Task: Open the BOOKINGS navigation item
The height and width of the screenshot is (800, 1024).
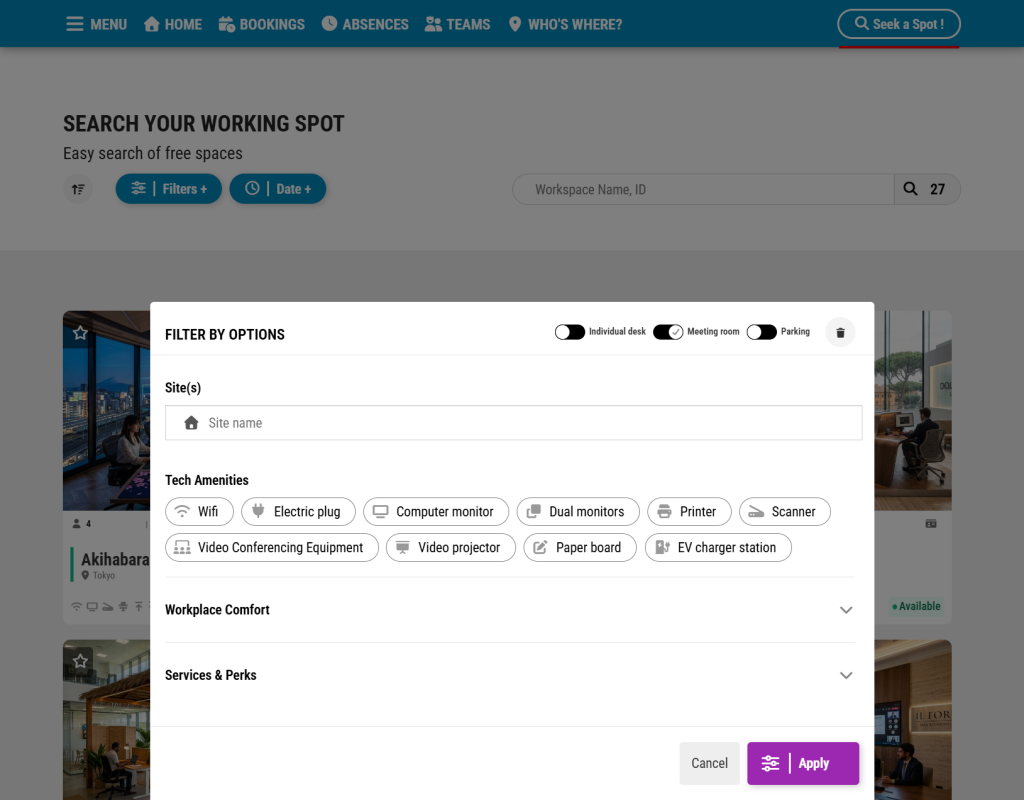Action: [261, 24]
